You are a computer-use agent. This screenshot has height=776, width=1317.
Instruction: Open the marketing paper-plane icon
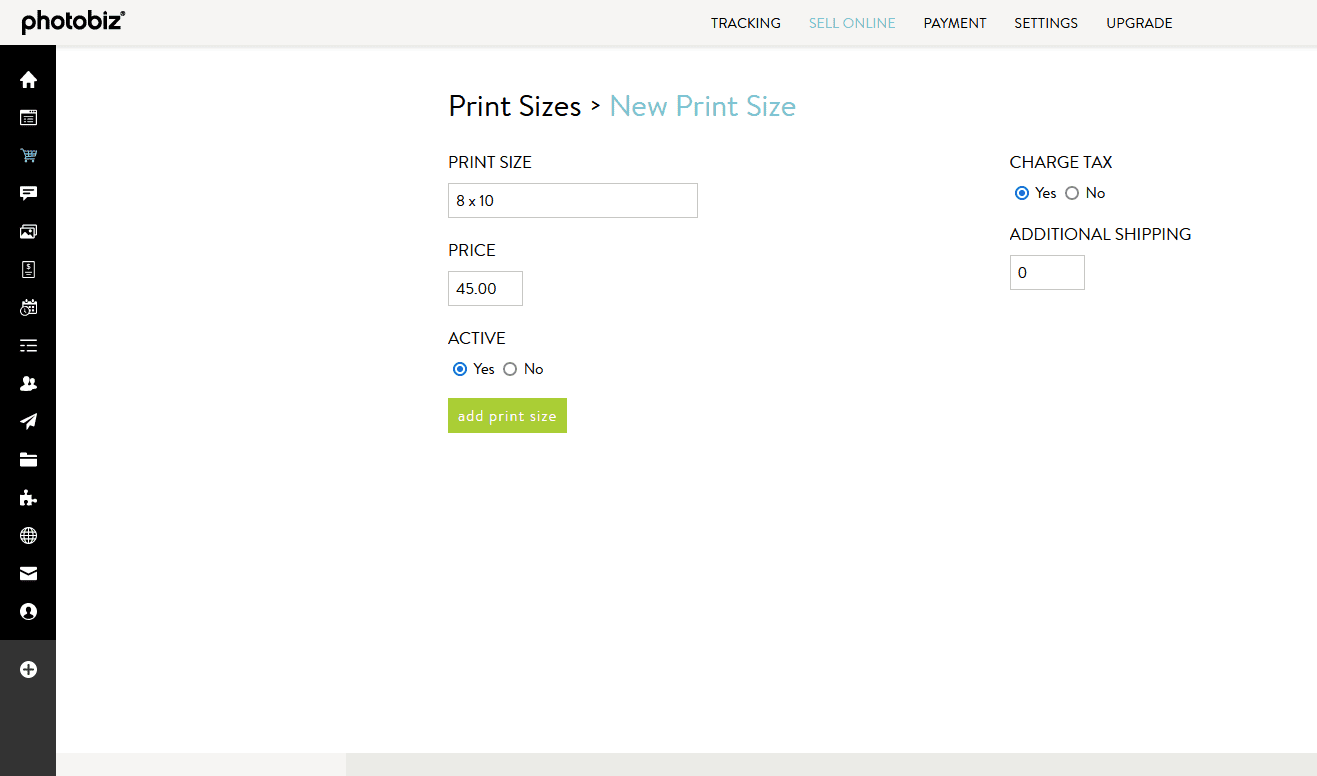point(28,421)
